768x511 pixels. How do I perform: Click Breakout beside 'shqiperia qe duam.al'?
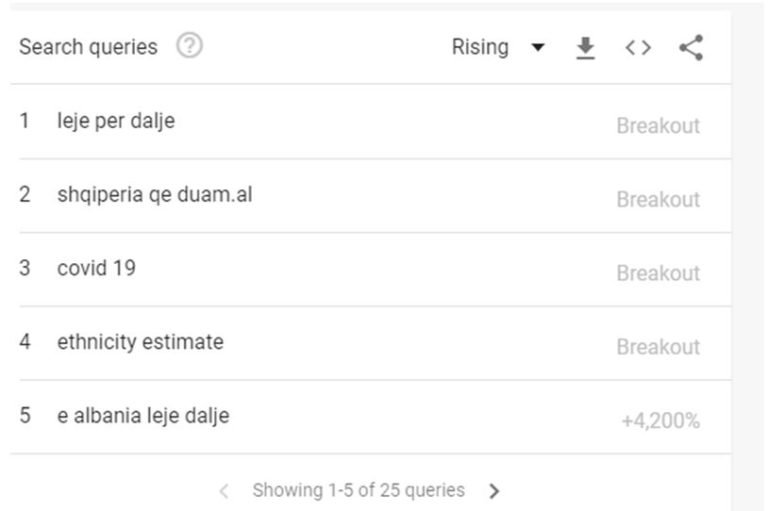[658, 199]
